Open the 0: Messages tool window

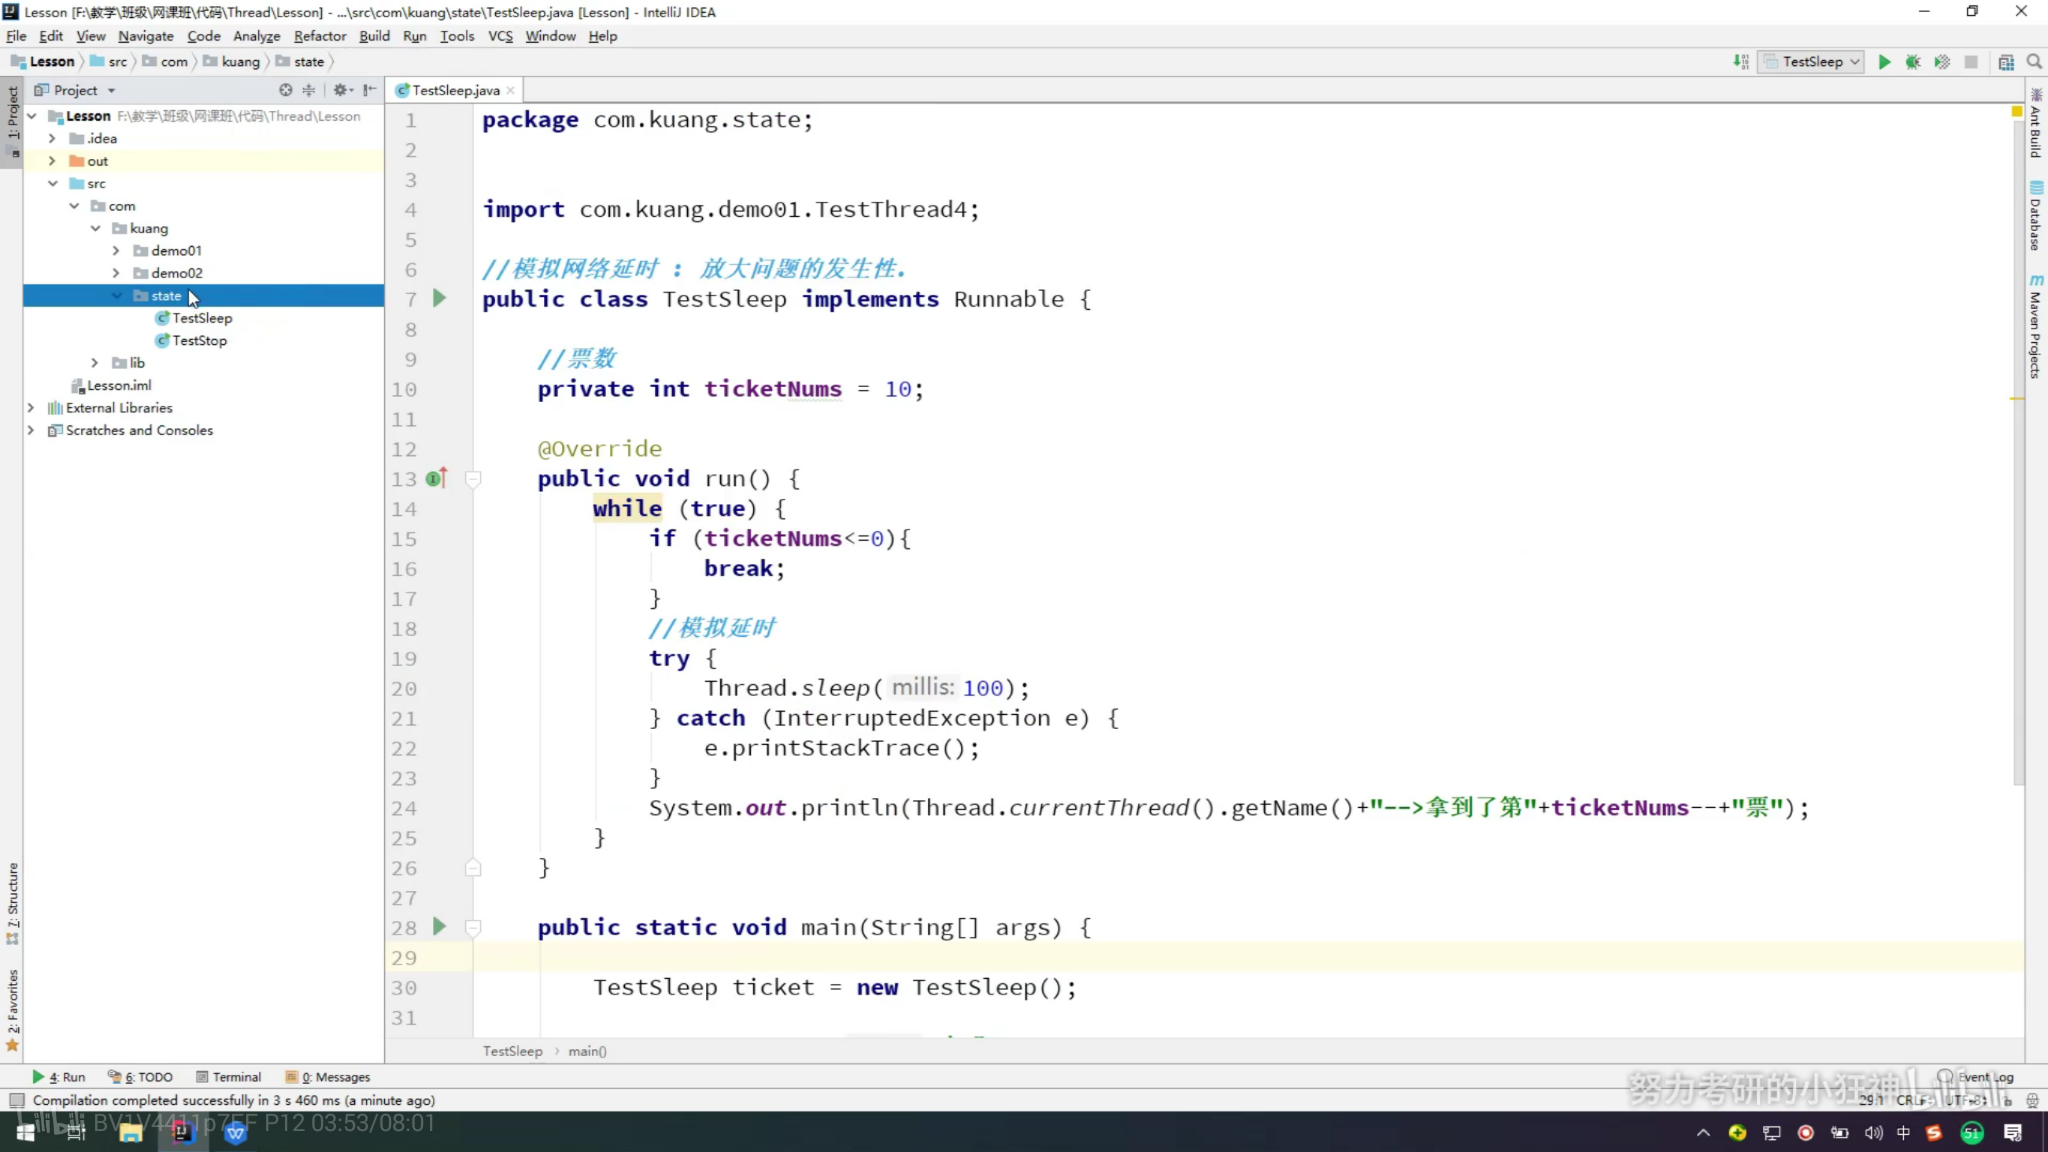coord(328,1077)
